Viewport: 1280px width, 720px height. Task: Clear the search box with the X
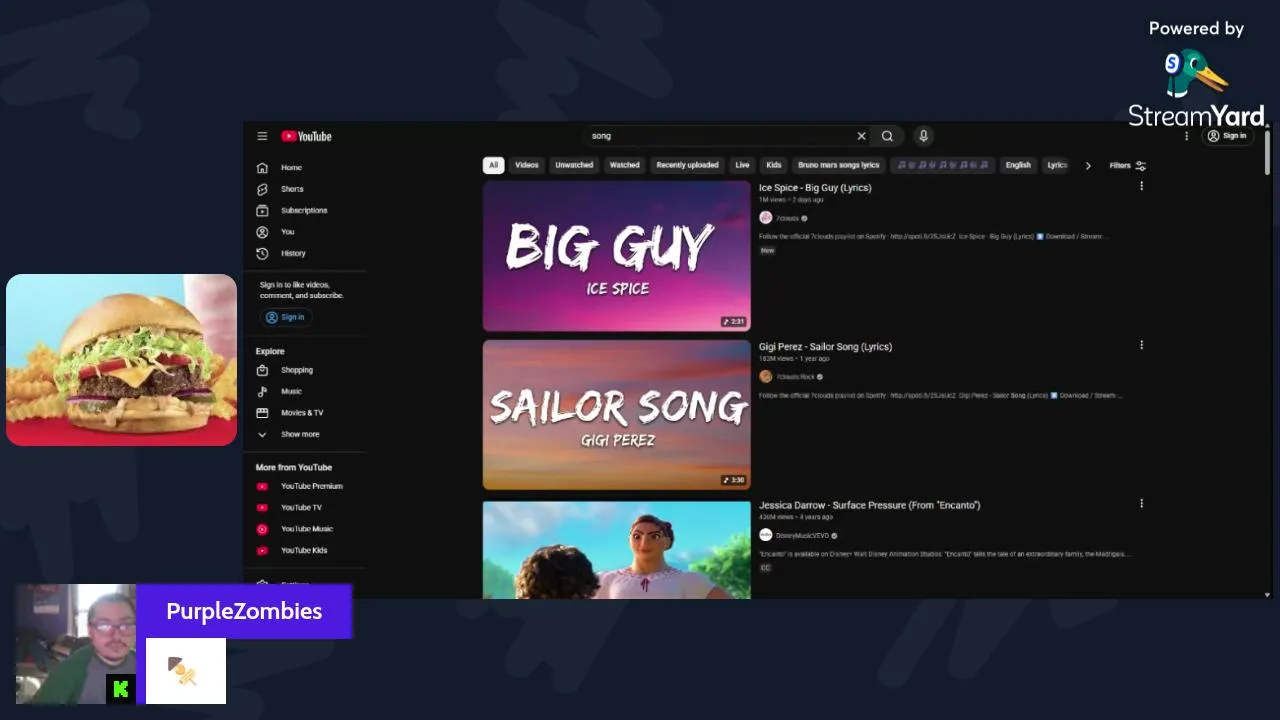(x=861, y=136)
